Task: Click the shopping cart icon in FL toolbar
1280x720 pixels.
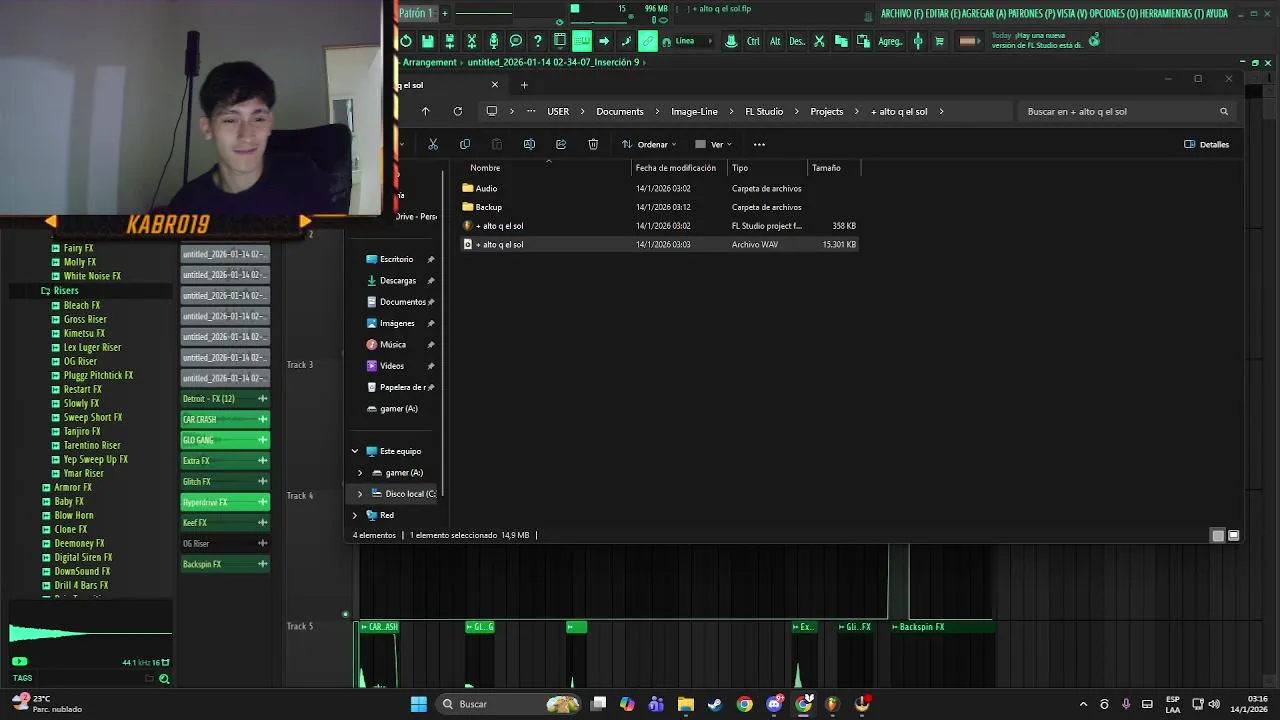Action: click(x=939, y=41)
